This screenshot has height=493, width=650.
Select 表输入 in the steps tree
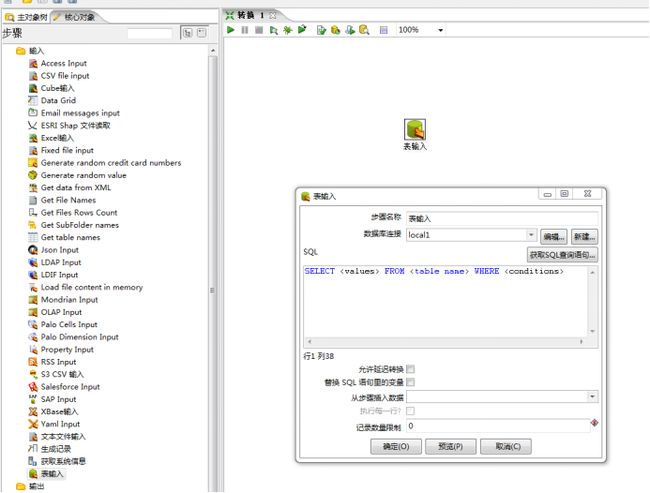(52, 474)
